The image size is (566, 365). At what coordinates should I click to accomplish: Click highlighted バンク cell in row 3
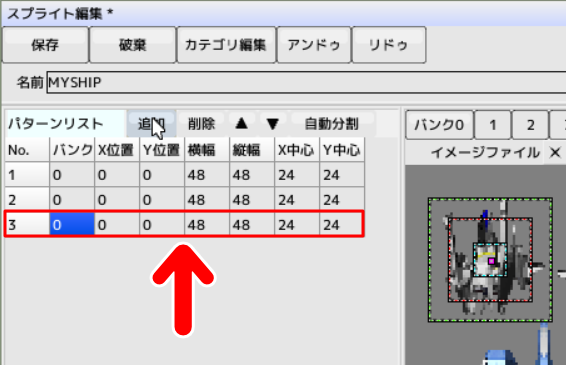(x=72, y=225)
